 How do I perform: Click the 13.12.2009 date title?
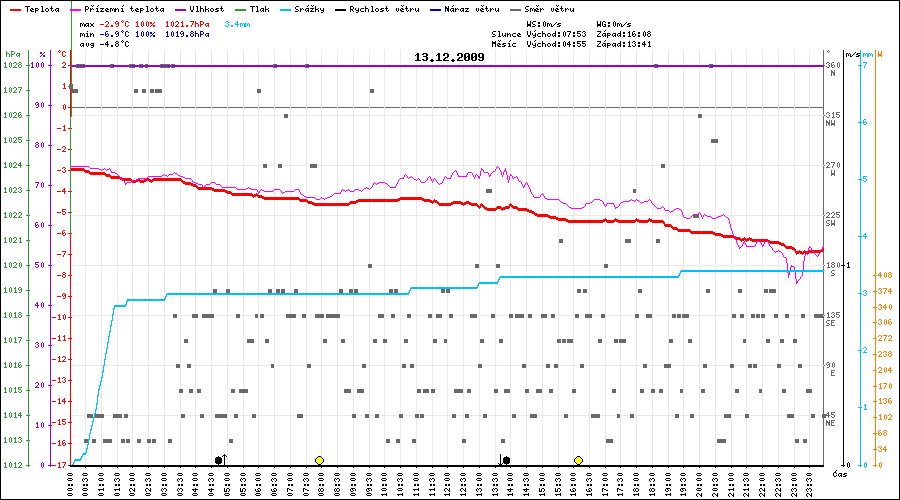tap(449, 57)
